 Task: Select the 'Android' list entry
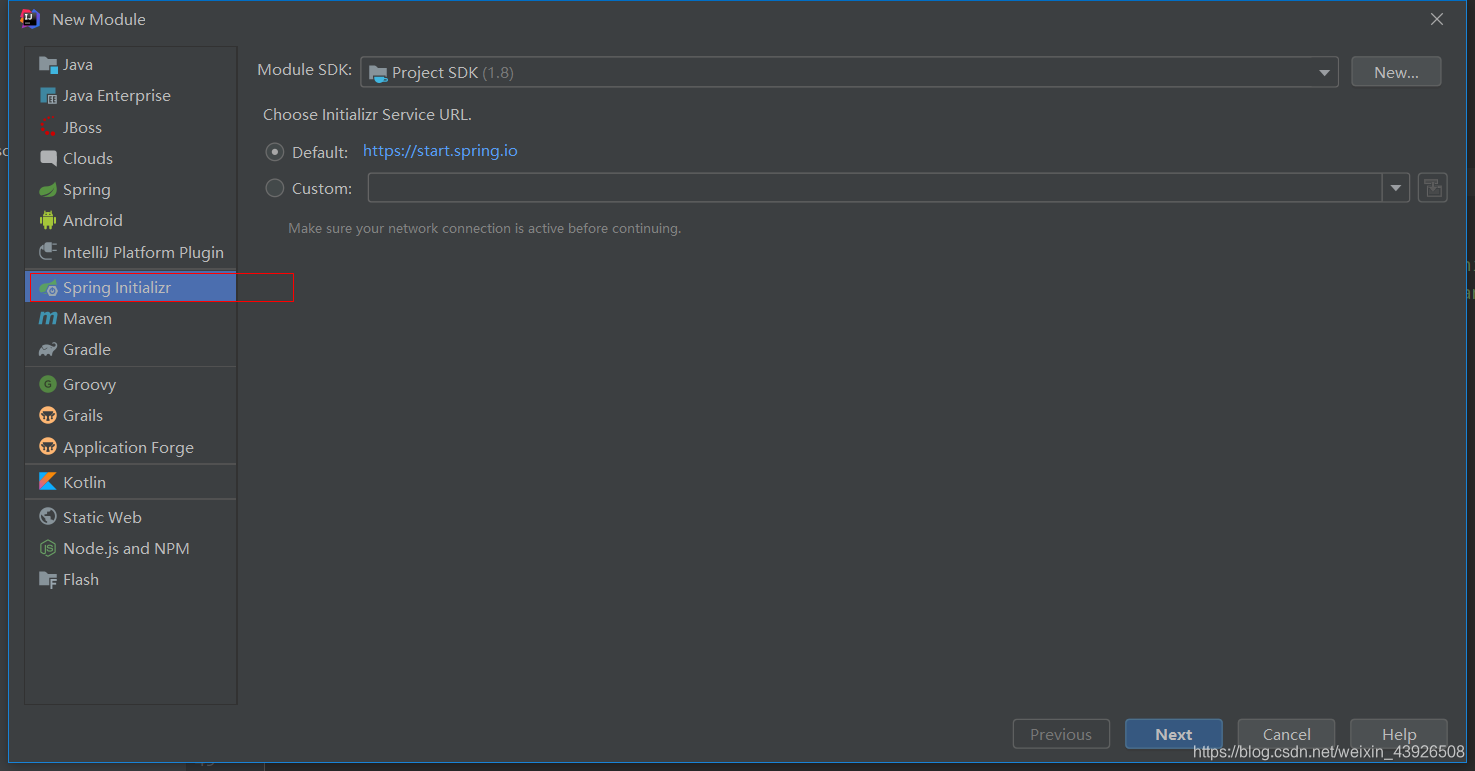pyautogui.click(x=131, y=221)
